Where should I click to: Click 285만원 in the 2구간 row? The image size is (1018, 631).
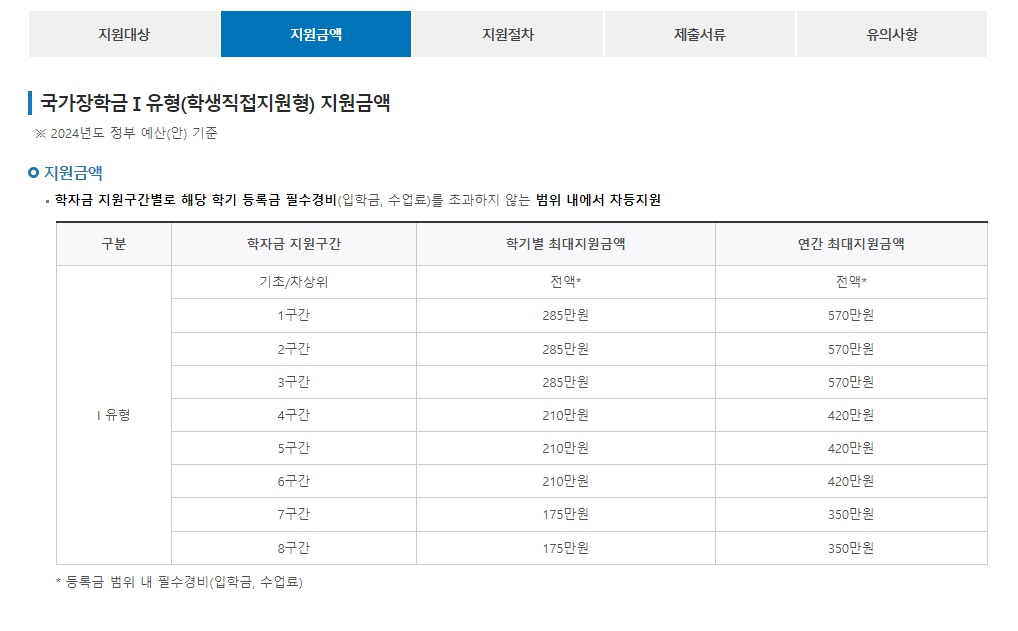[x=565, y=349]
